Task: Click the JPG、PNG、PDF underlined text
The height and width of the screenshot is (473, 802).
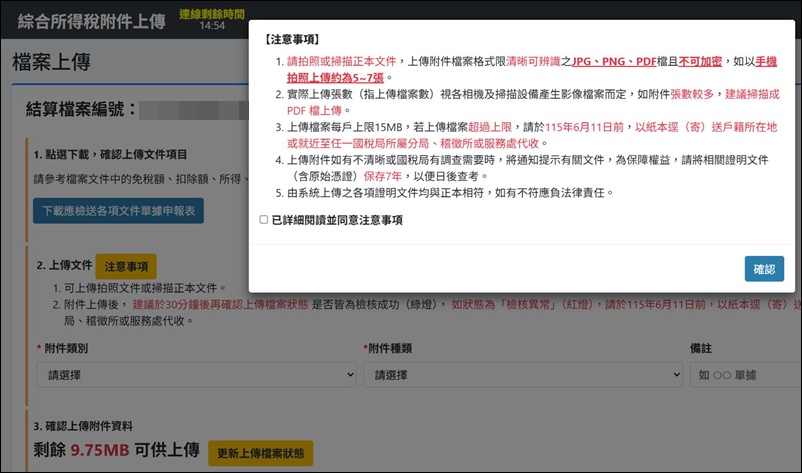Action: tap(614, 62)
